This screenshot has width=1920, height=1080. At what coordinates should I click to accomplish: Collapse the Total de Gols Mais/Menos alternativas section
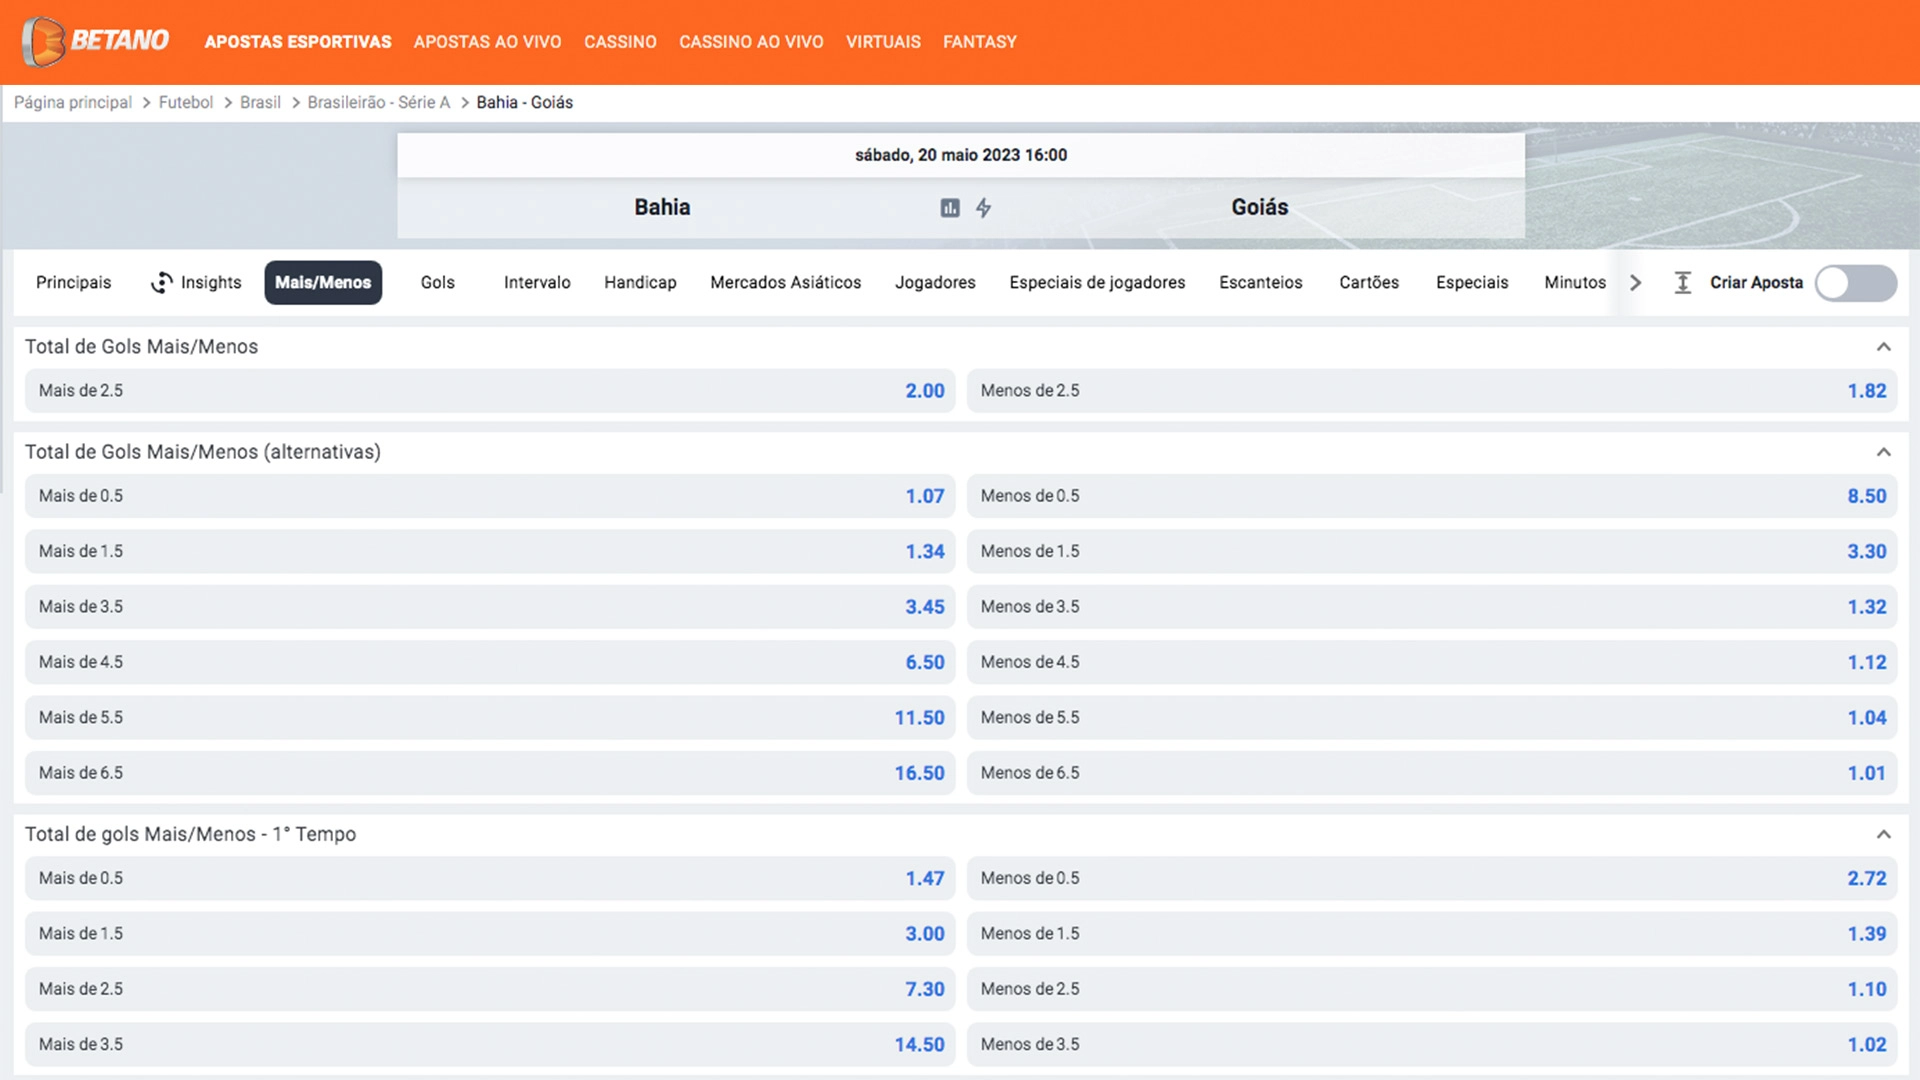1883,451
